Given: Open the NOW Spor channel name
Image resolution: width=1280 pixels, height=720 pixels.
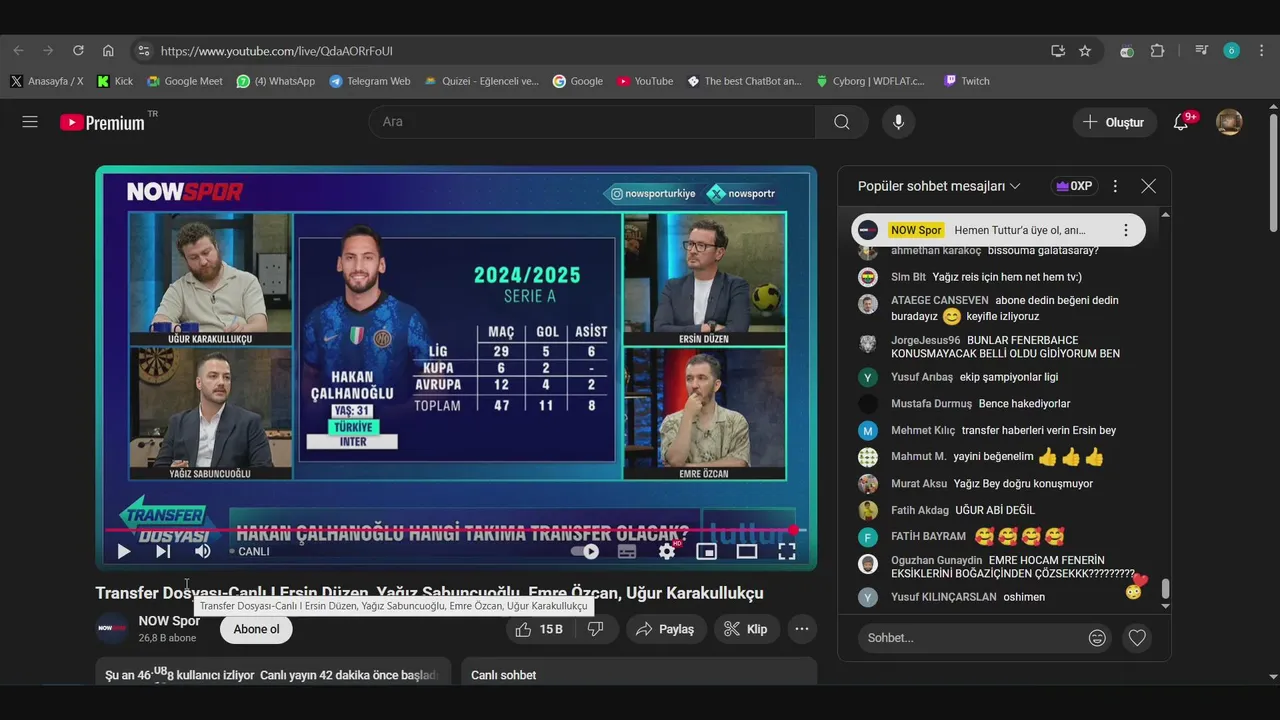Looking at the screenshot, I should point(169,621).
